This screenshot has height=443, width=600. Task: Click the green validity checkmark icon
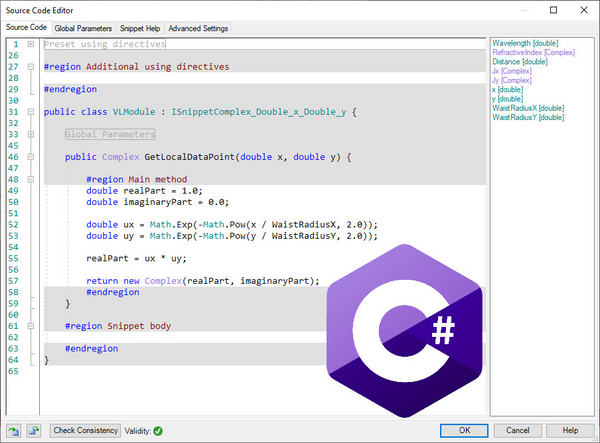[x=158, y=430]
